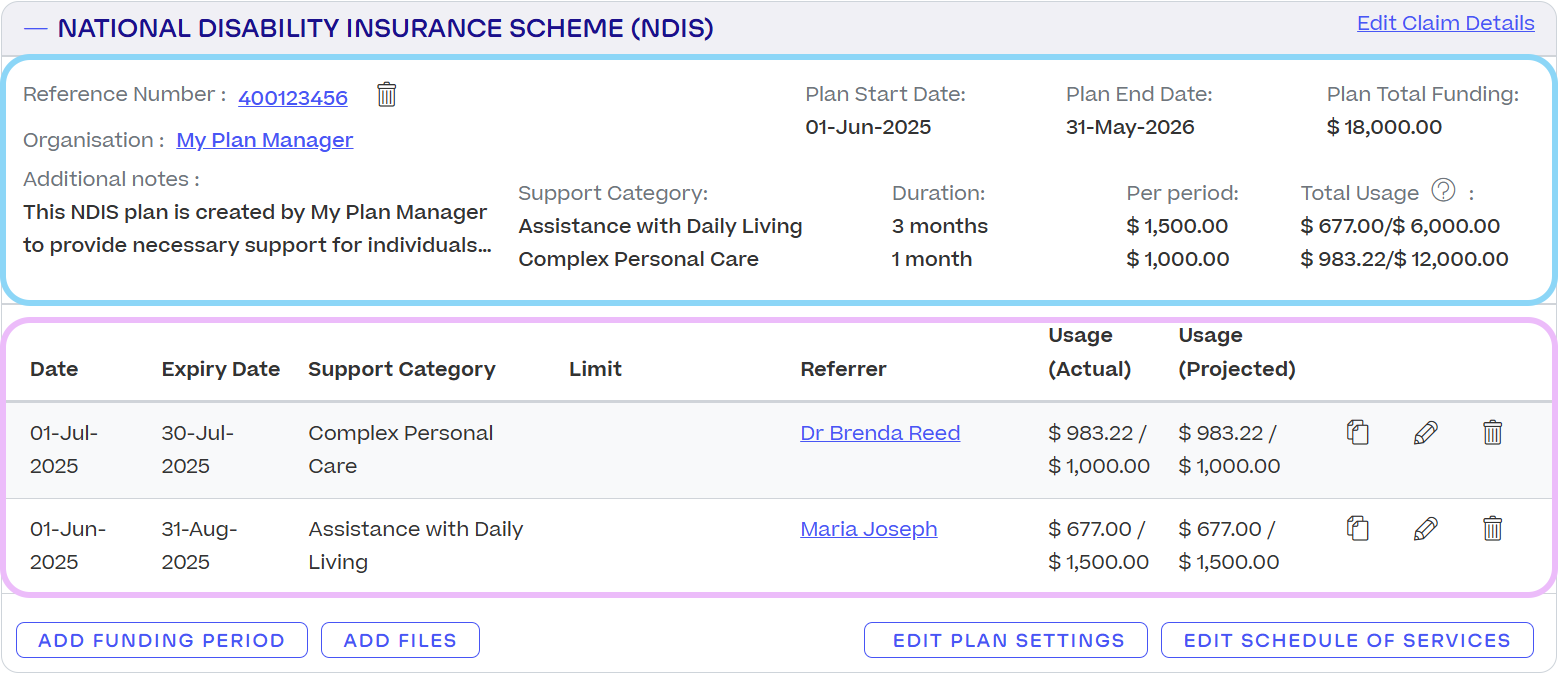Click the Add Funding Period button
The image size is (1558, 676).
coord(162,641)
